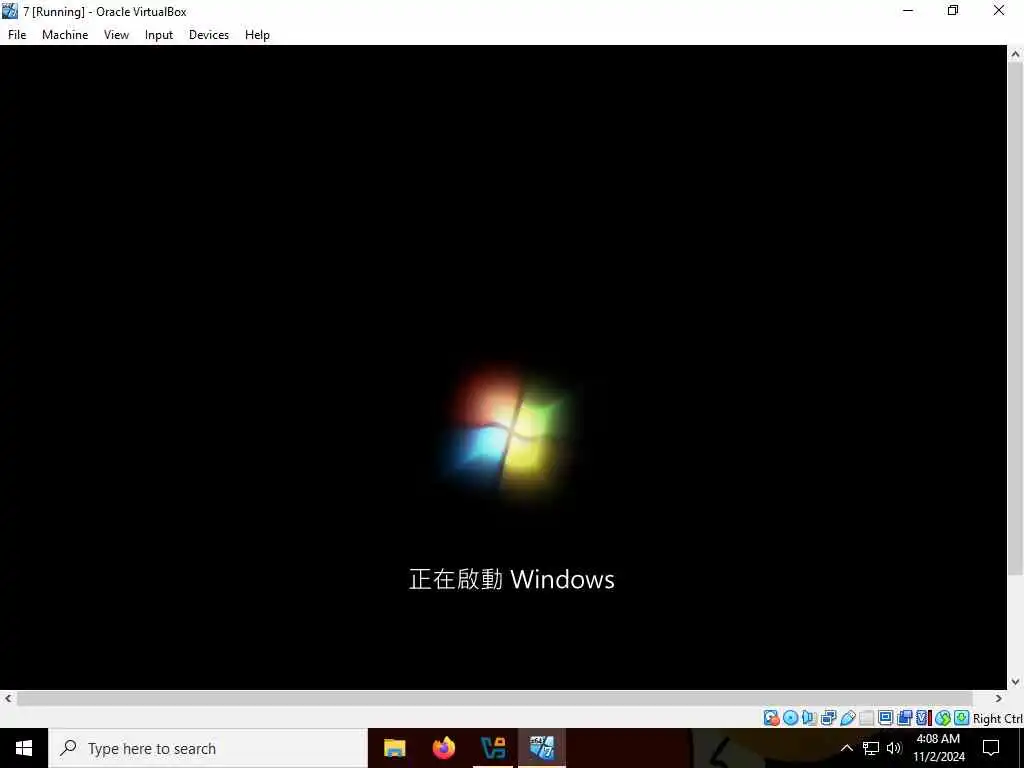The image size is (1024, 768).
Task: Click the recording status icon
Action: 905,718
